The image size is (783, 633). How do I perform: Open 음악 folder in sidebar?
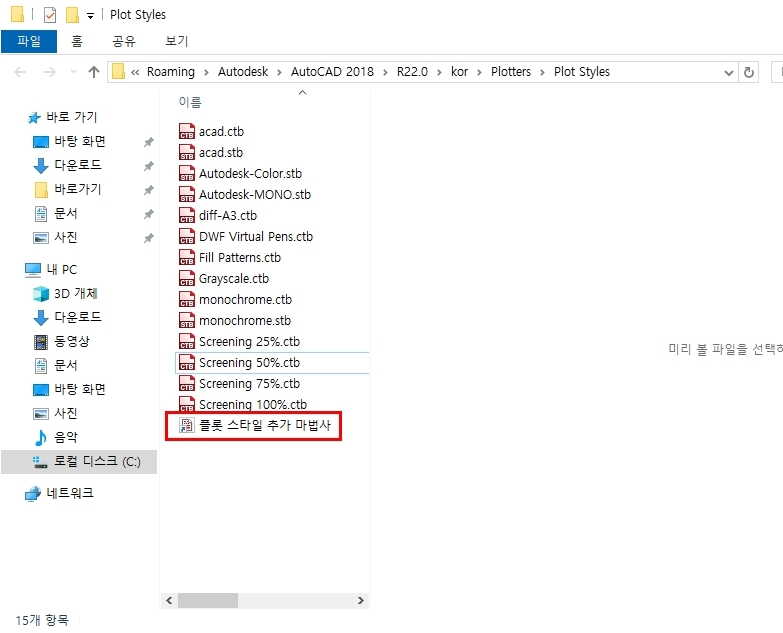55,437
